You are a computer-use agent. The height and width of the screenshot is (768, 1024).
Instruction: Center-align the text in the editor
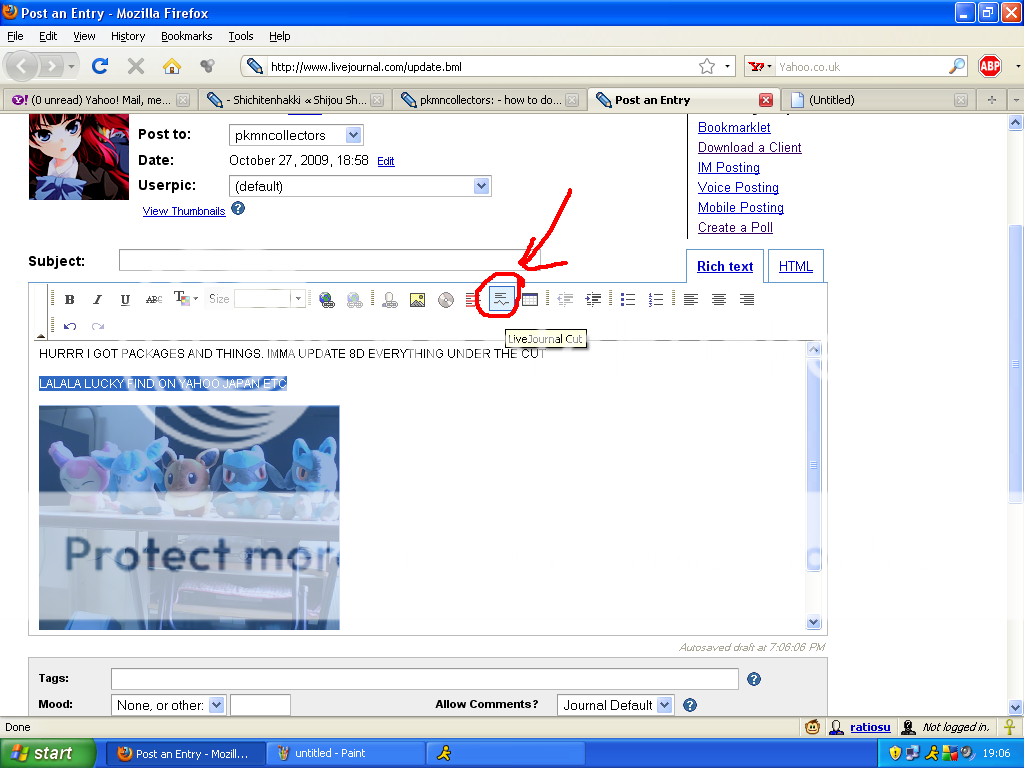click(719, 299)
